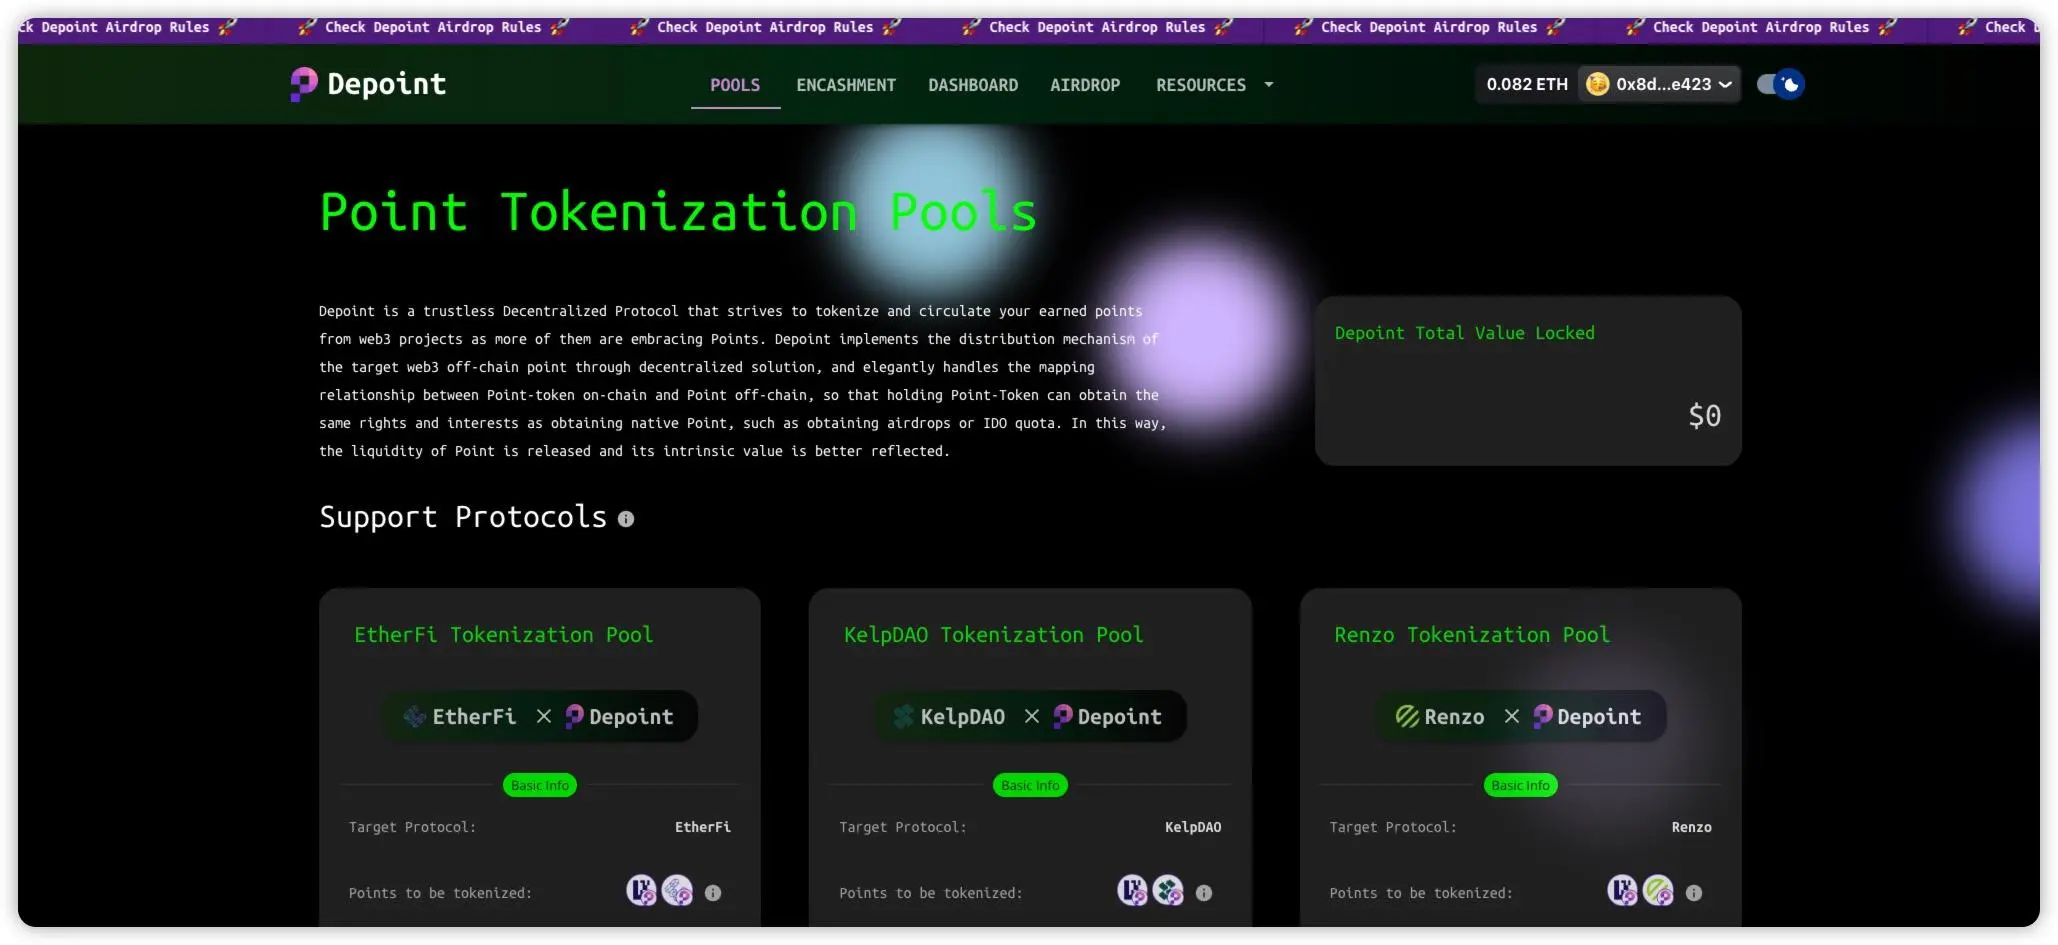Click the info icon next to Support Protocols
The width and height of the screenshot is (2058, 945).
click(x=626, y=519)
